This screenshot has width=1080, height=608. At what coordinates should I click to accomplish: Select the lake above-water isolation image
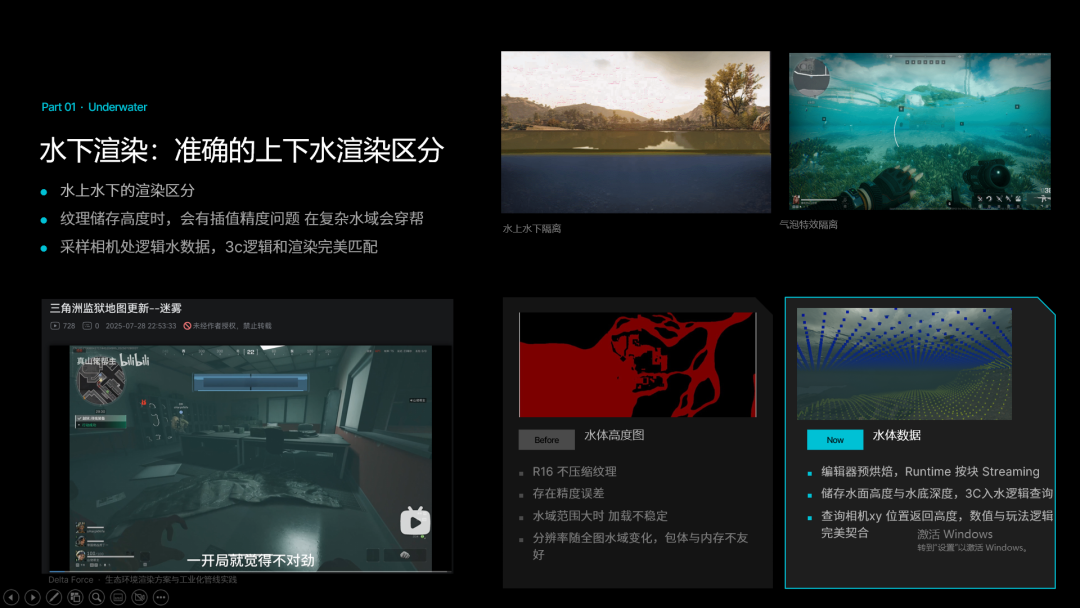pyautogui.click(x=636, y=132)
